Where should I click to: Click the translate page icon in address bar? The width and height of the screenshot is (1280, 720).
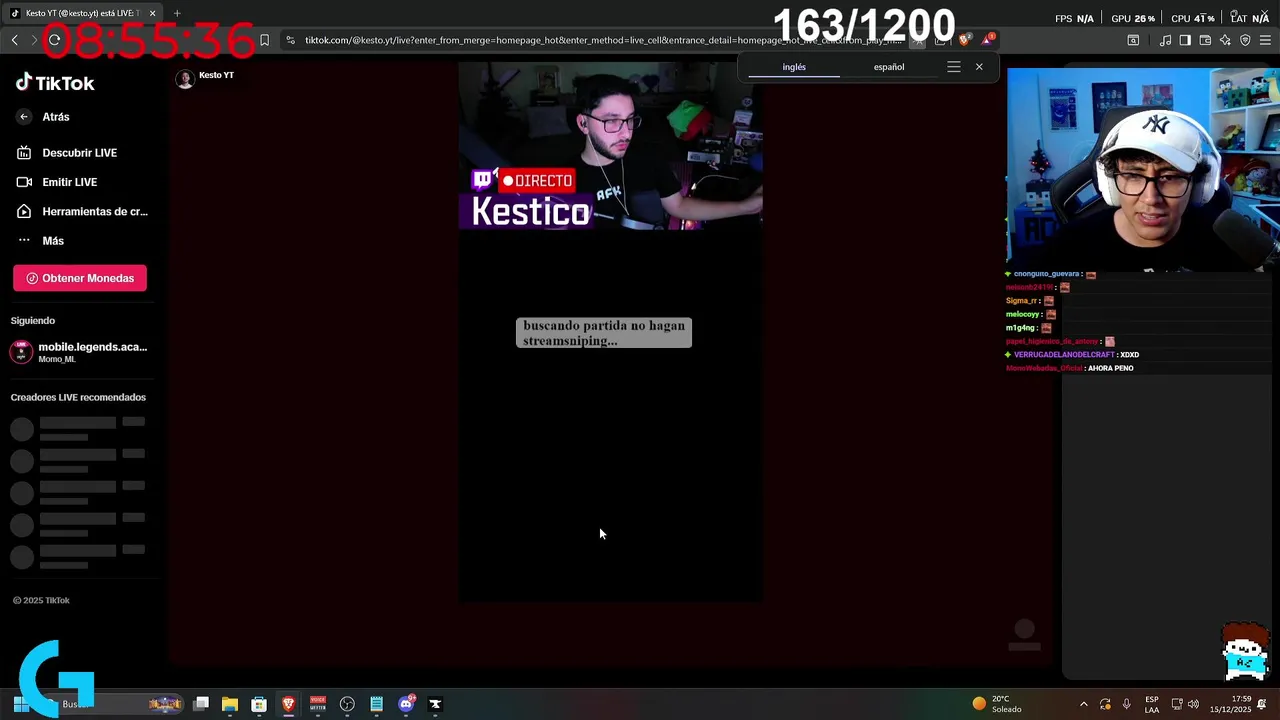[917, 40]
